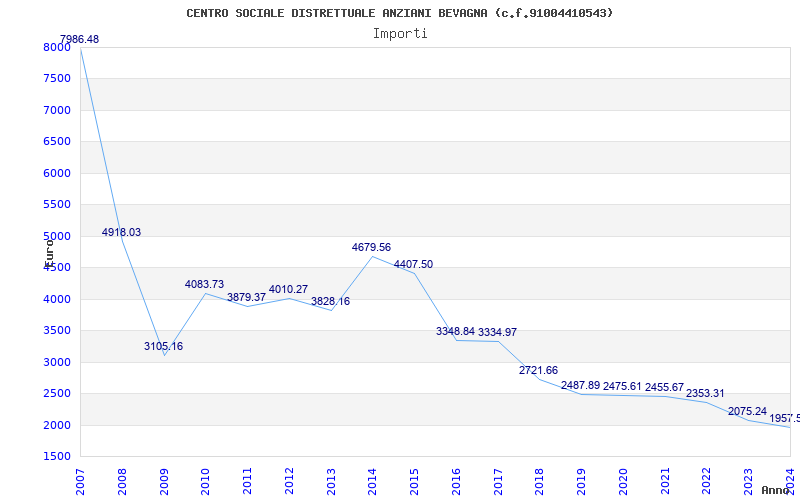Image resolution: width=800 pixels, height=500 pixels.
Task: Select the 2721.66 data label for 2018
Action: pyautogui.click(x=538, y=371)
